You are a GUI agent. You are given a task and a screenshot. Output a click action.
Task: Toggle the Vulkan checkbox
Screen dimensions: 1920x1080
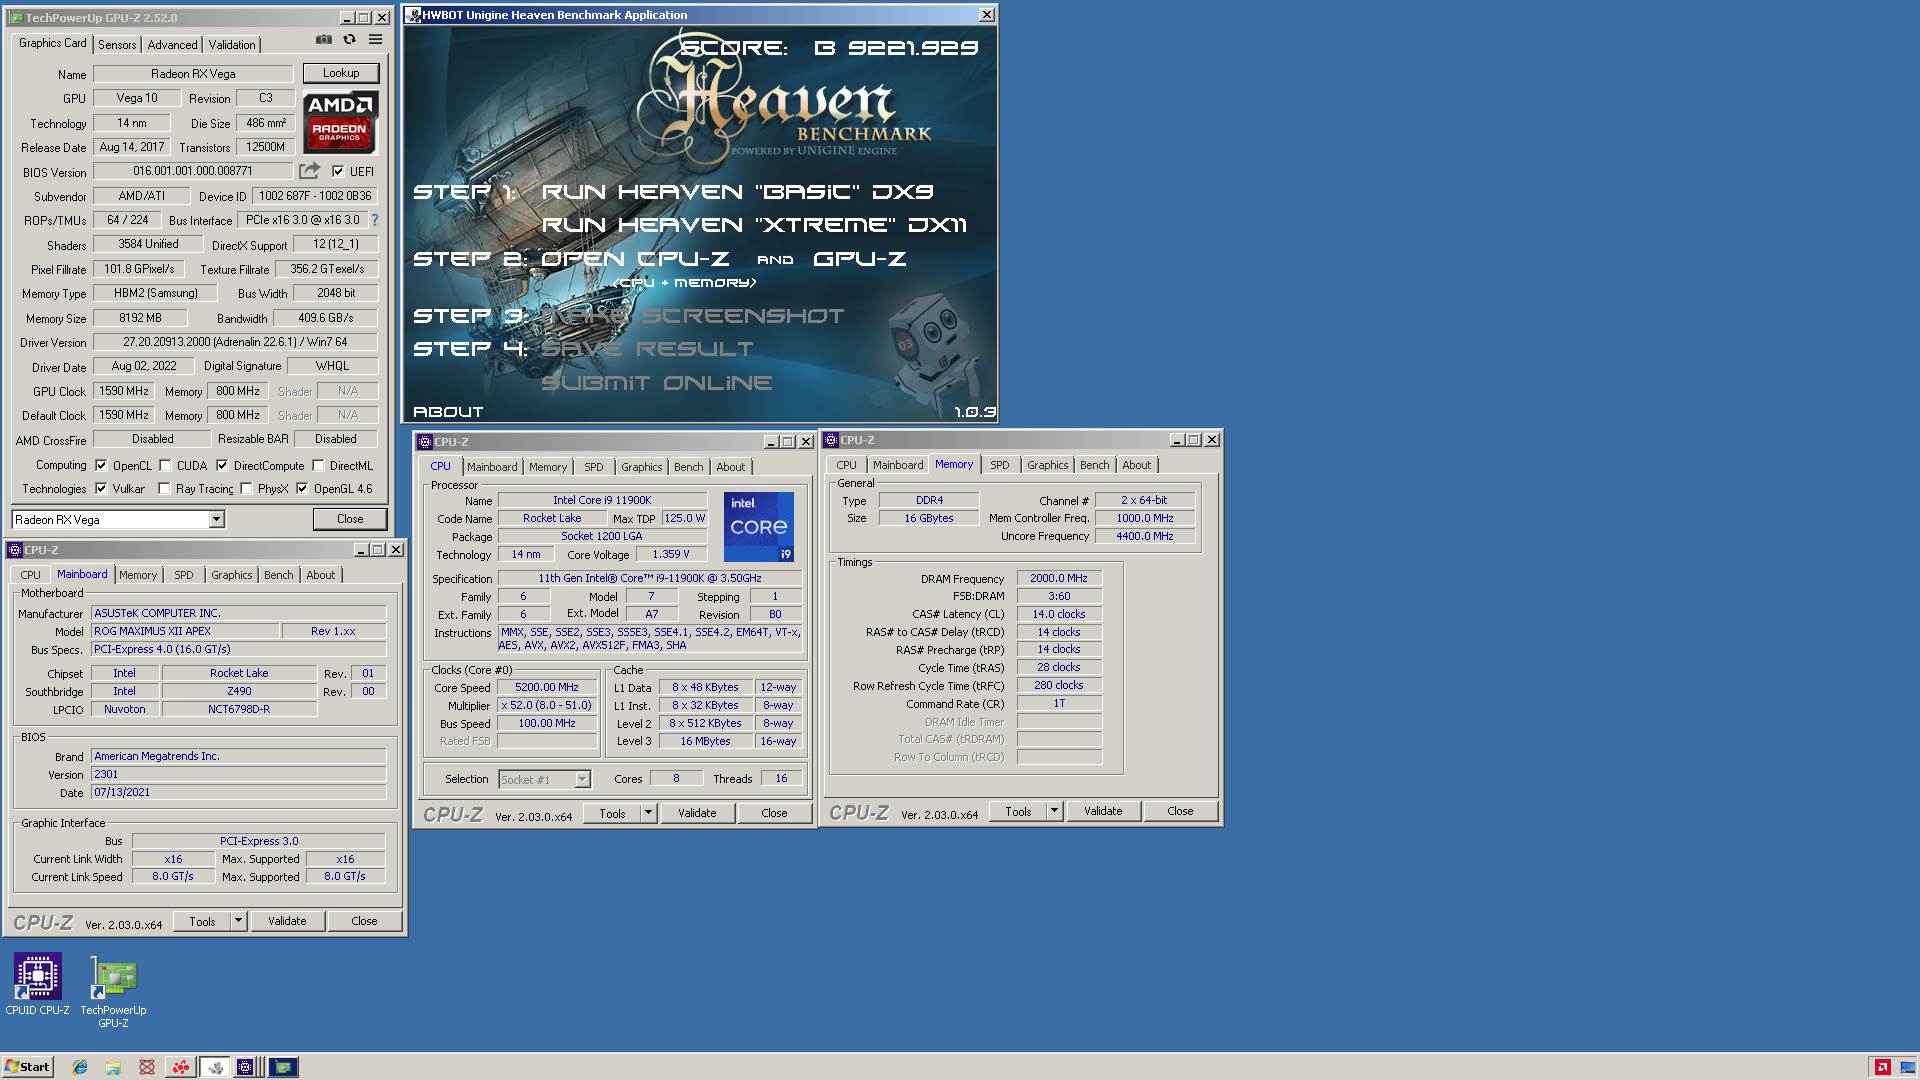coord(101,489)
